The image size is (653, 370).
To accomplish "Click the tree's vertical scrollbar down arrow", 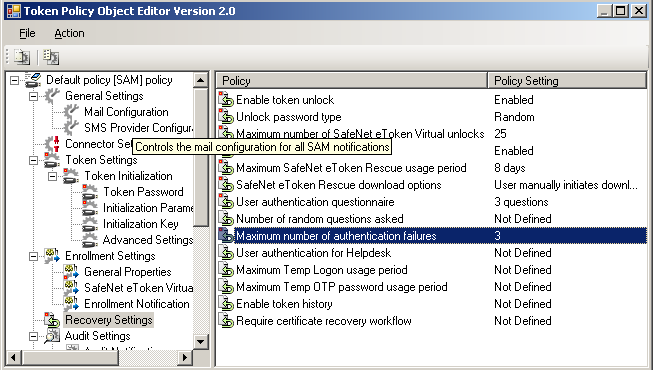I will 201,342.
